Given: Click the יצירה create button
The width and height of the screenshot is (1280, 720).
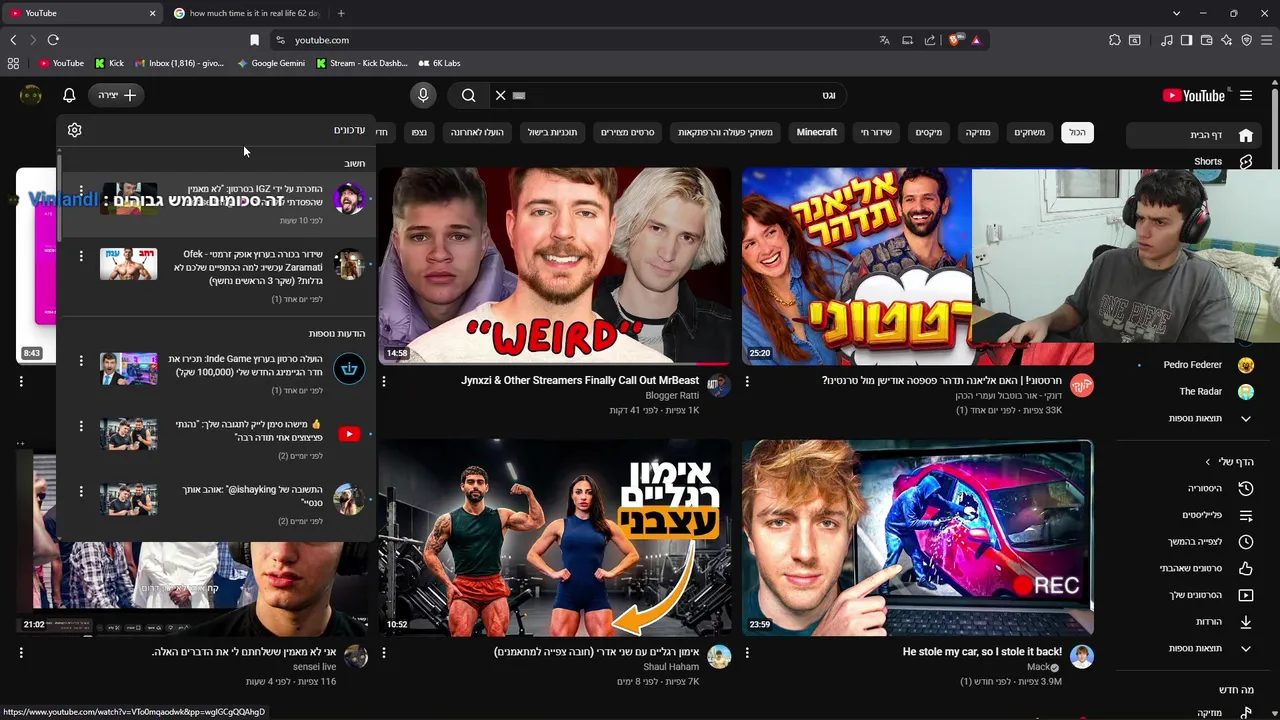Looking at the screenshot, I should pos(117,95).
